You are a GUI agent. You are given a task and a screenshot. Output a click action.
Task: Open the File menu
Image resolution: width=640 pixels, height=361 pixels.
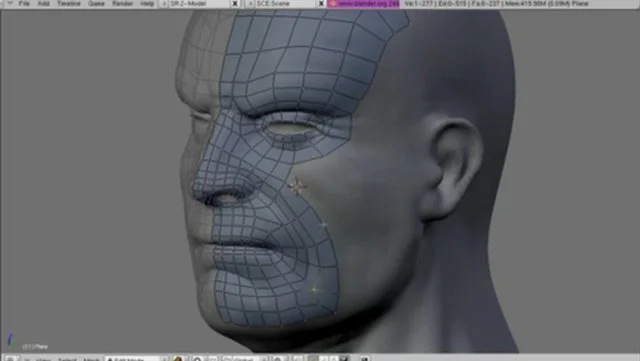tap(24, 3)
